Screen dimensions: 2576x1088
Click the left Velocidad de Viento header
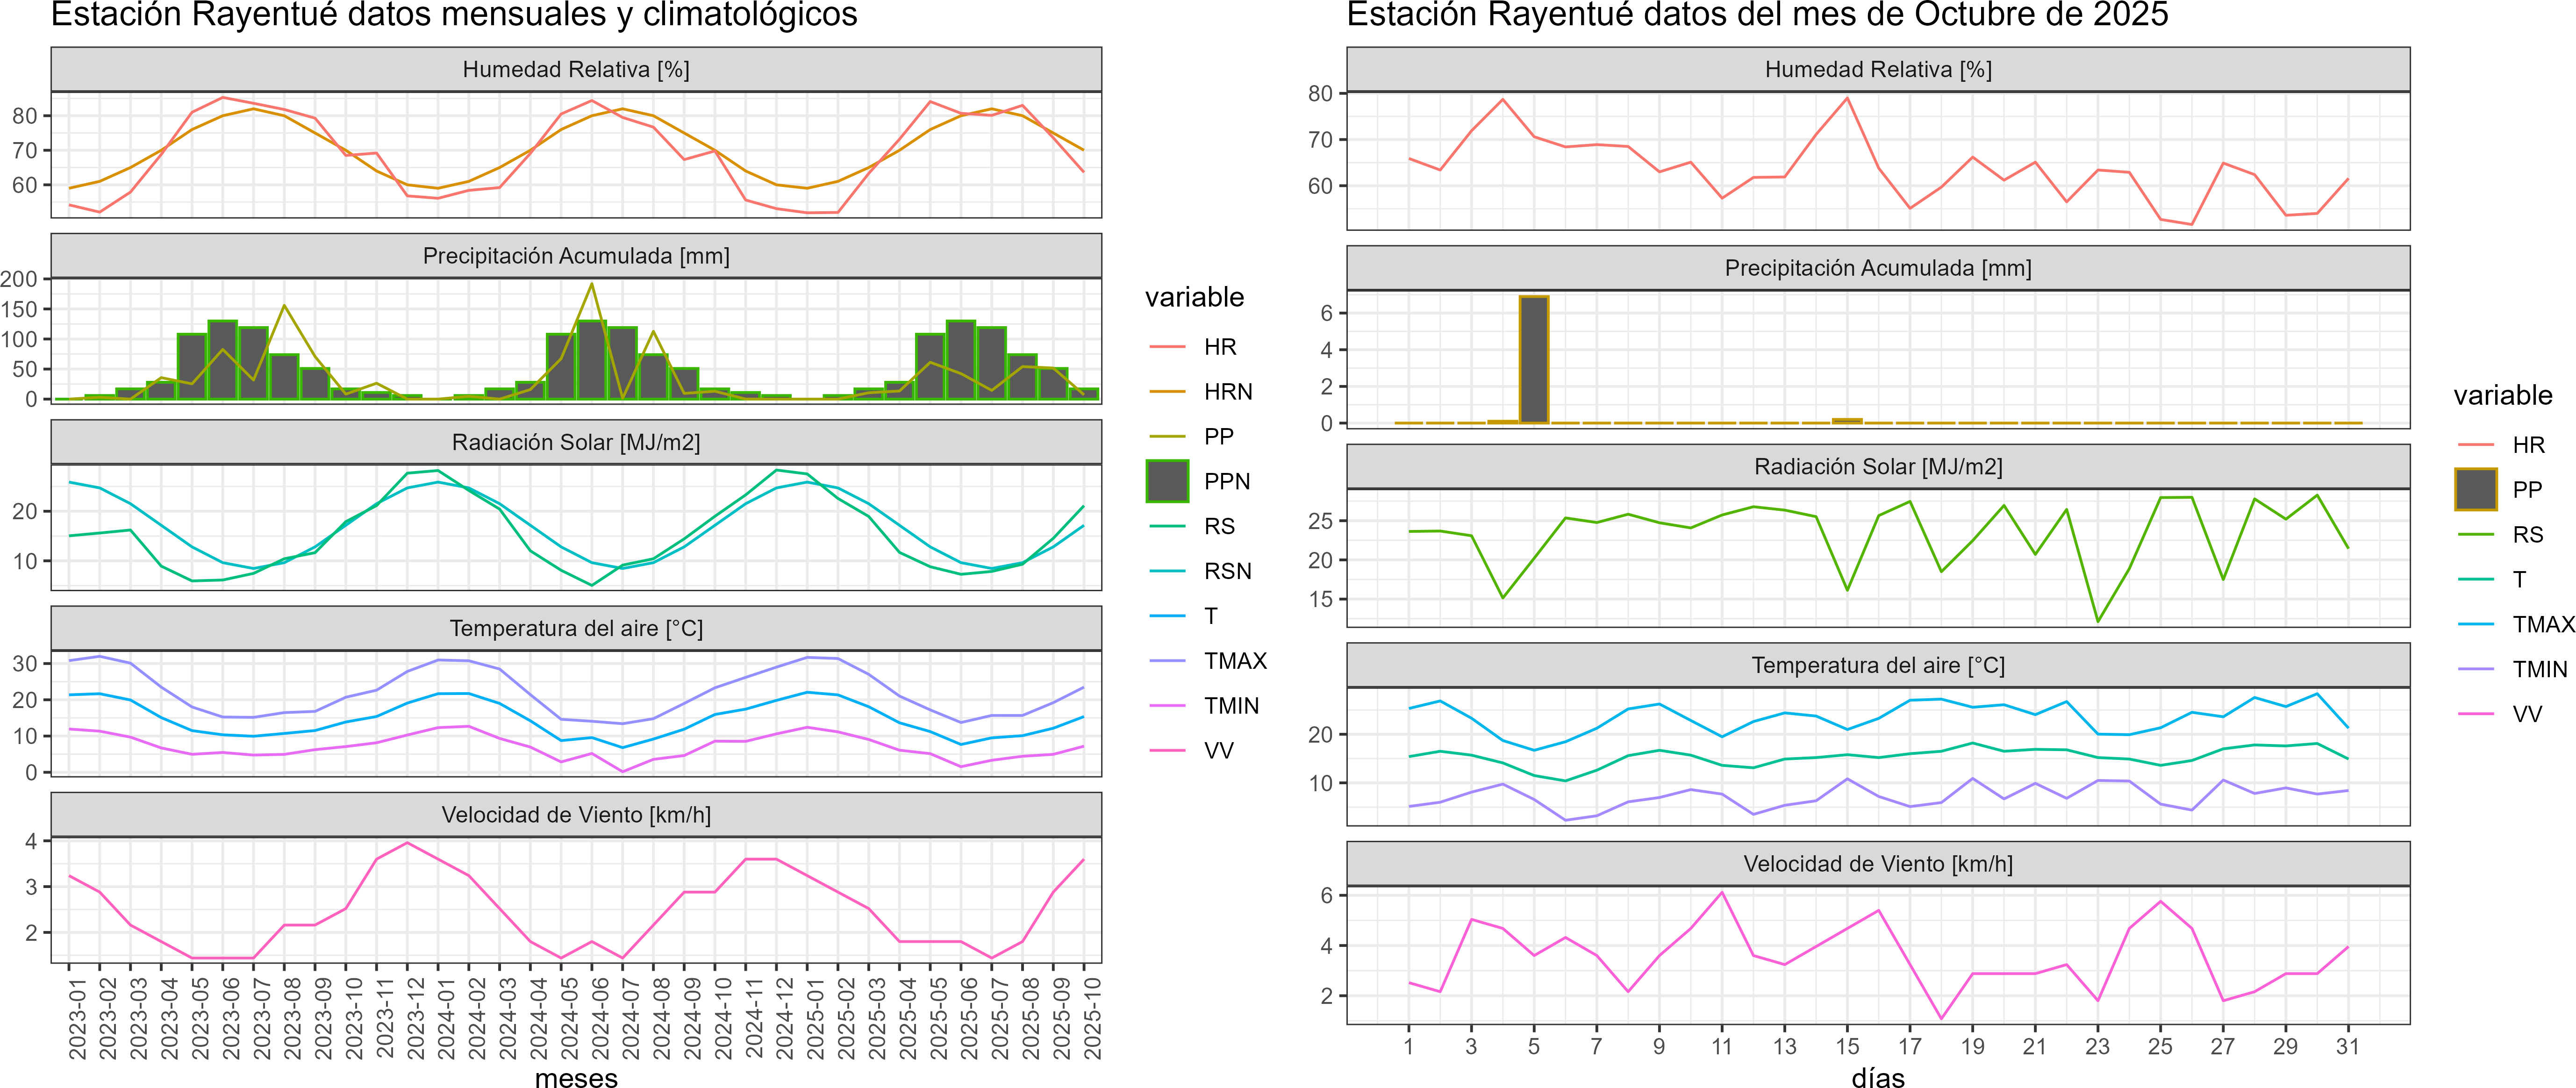(x=576, y=815)
